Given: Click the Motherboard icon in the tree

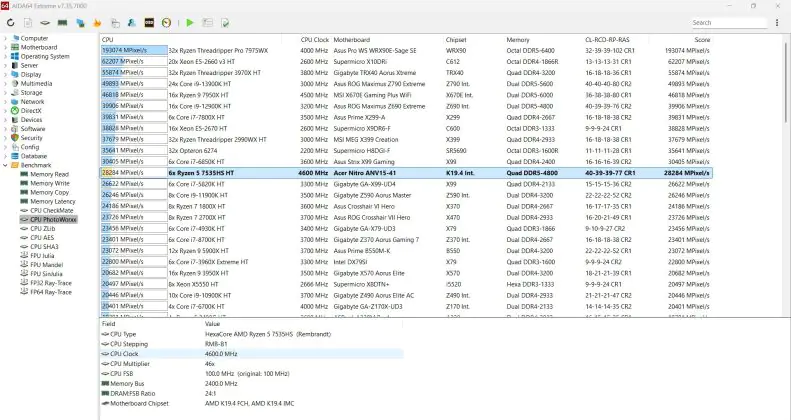Looking at the screenshot, I should (15, 47).
